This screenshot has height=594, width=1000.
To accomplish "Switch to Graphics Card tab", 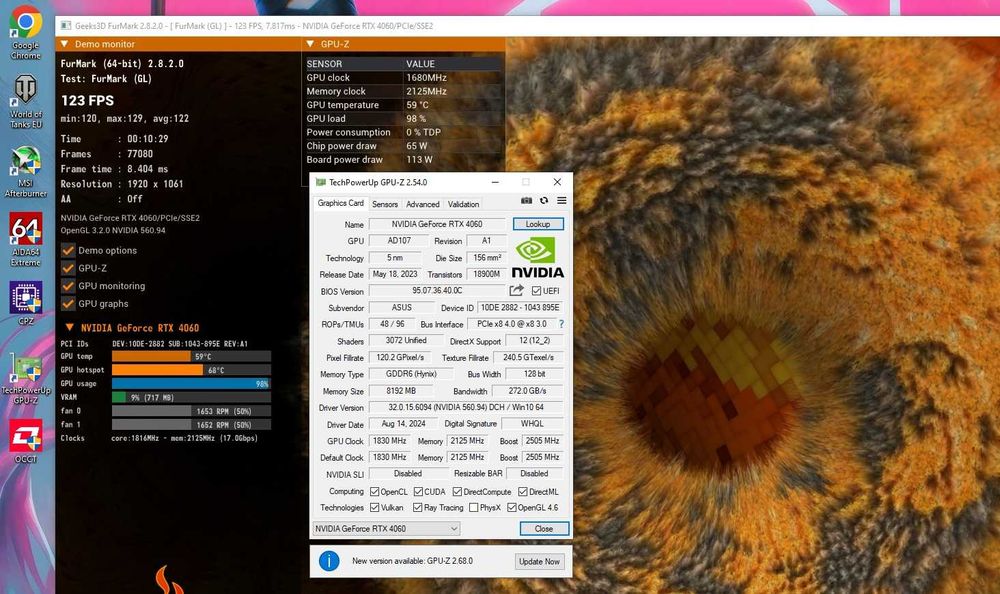I will [341, 203].
